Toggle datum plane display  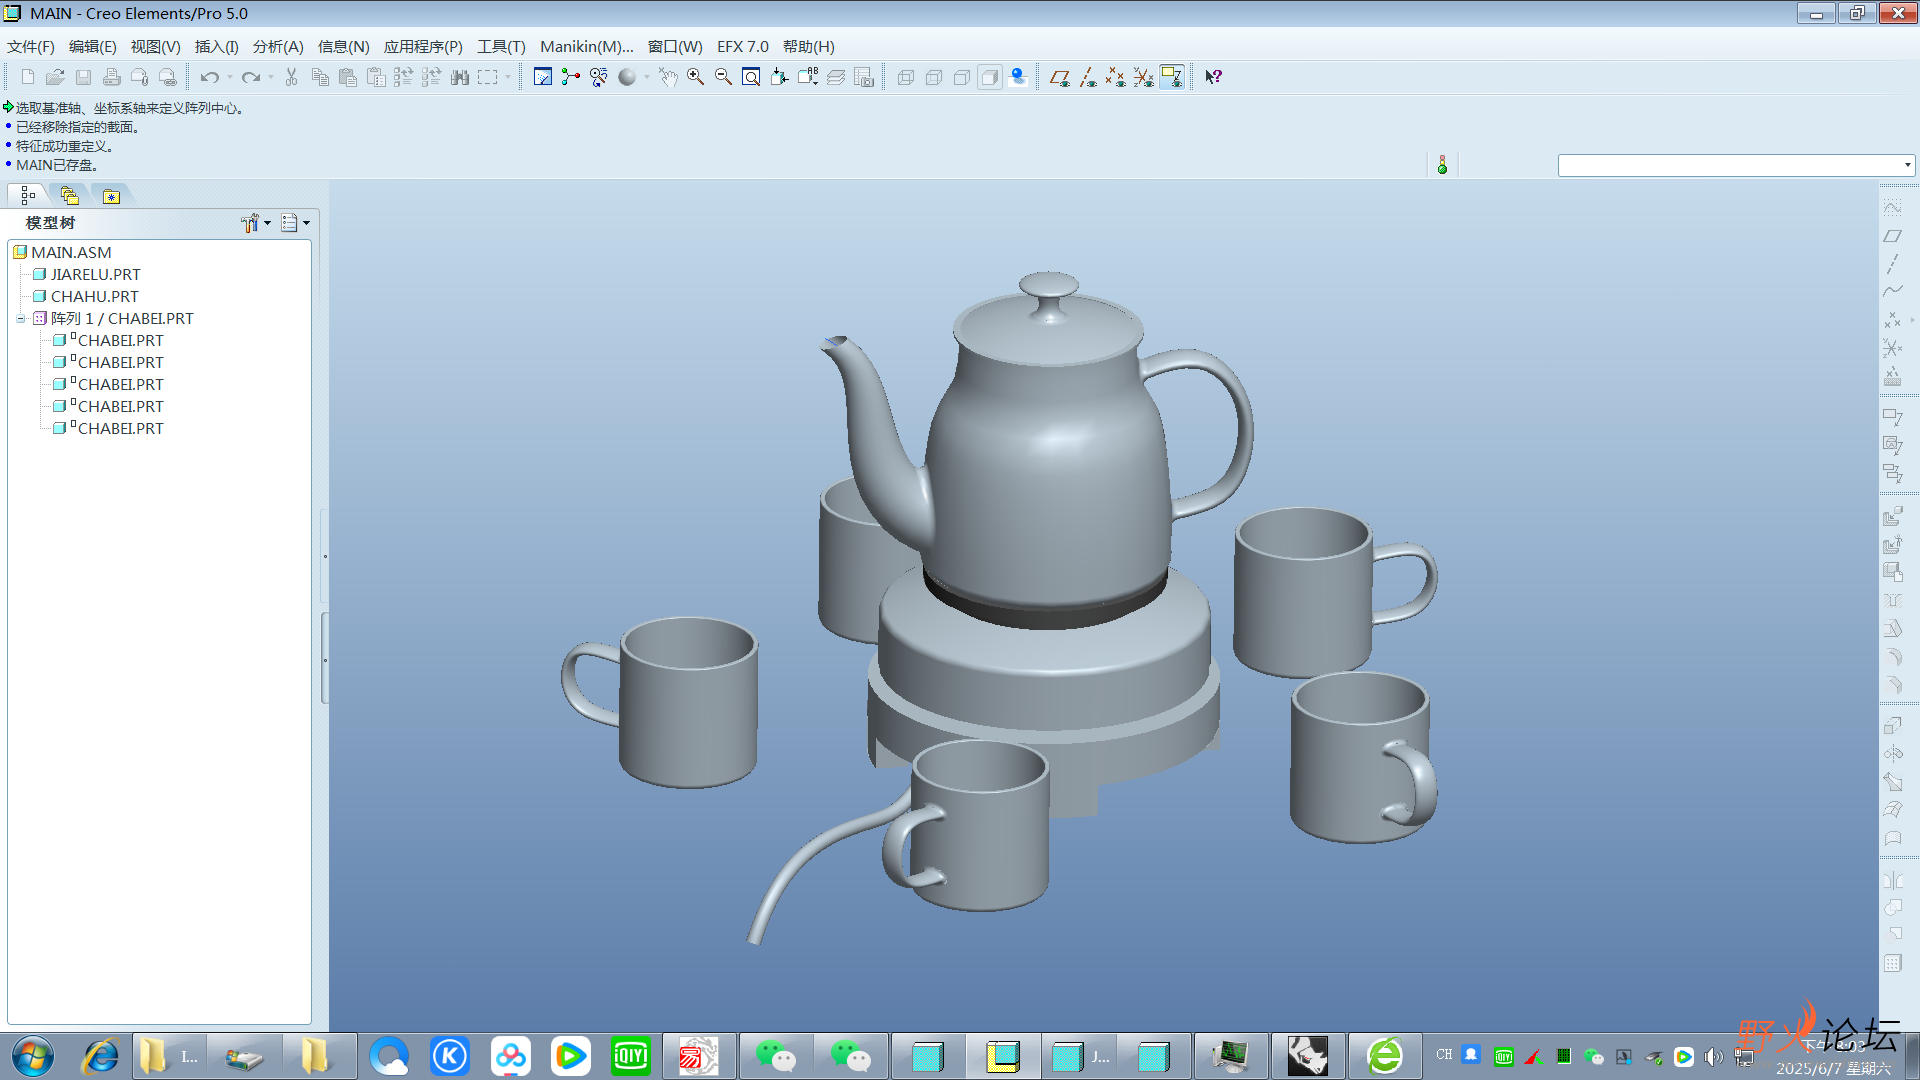[1060, 77]
